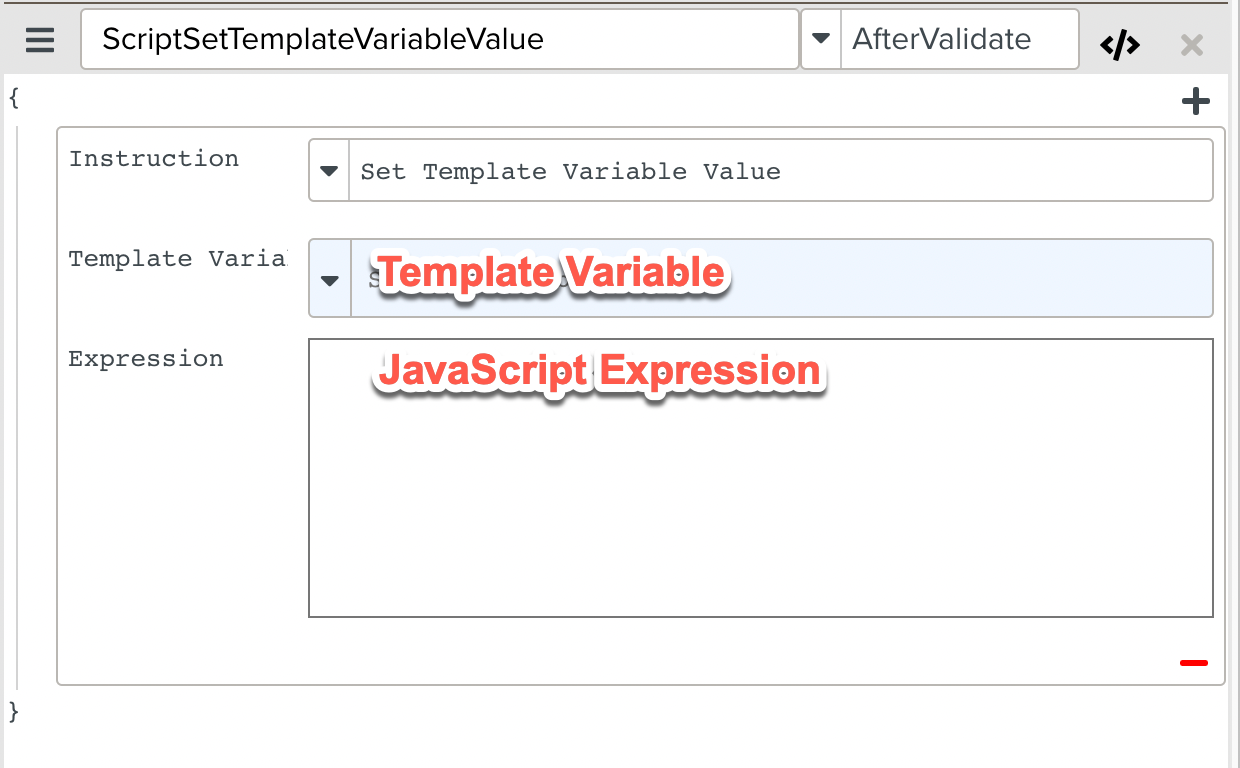Click the closing curly brace

[13, 711]
